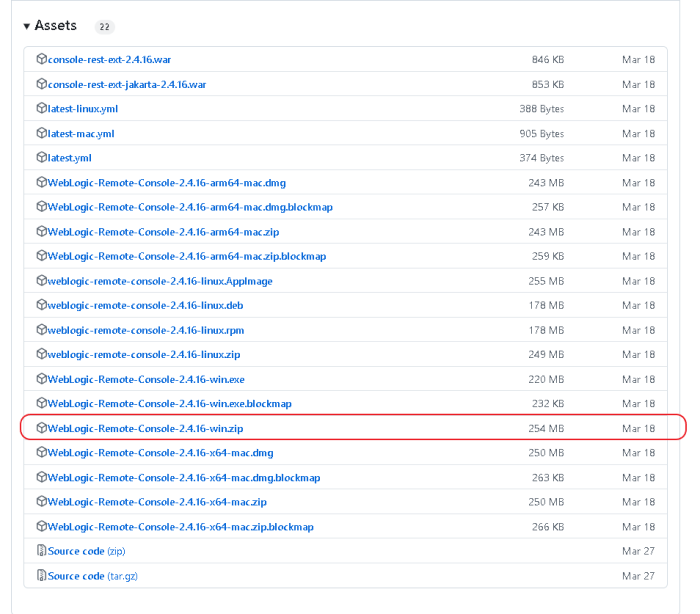
Task: Download weblogic-remote-console-2.4.16-linux.rpm
Action: click(146, 330)
